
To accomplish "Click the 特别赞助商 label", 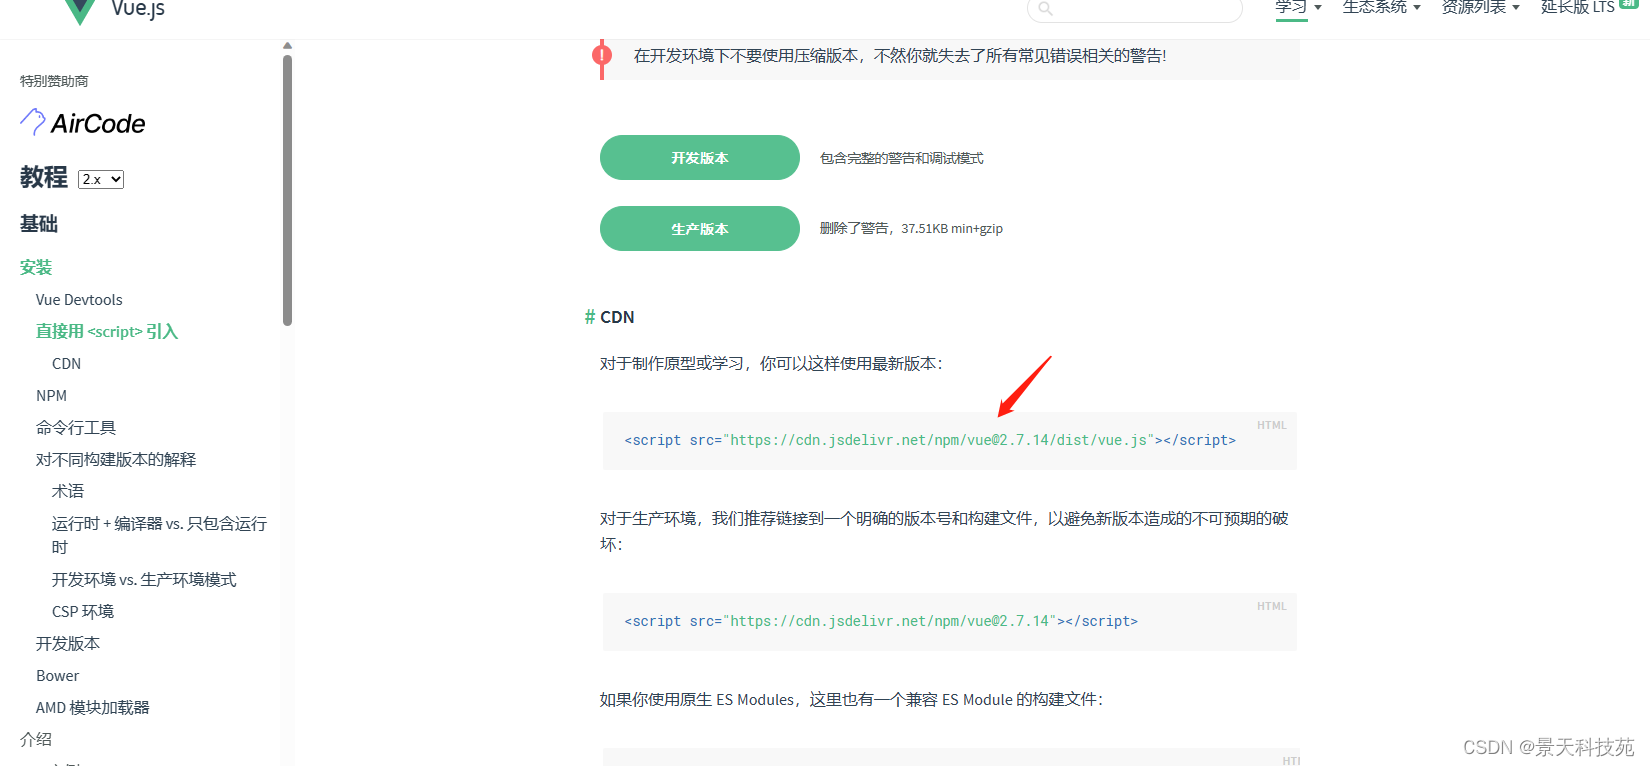I will coord(54,81).
